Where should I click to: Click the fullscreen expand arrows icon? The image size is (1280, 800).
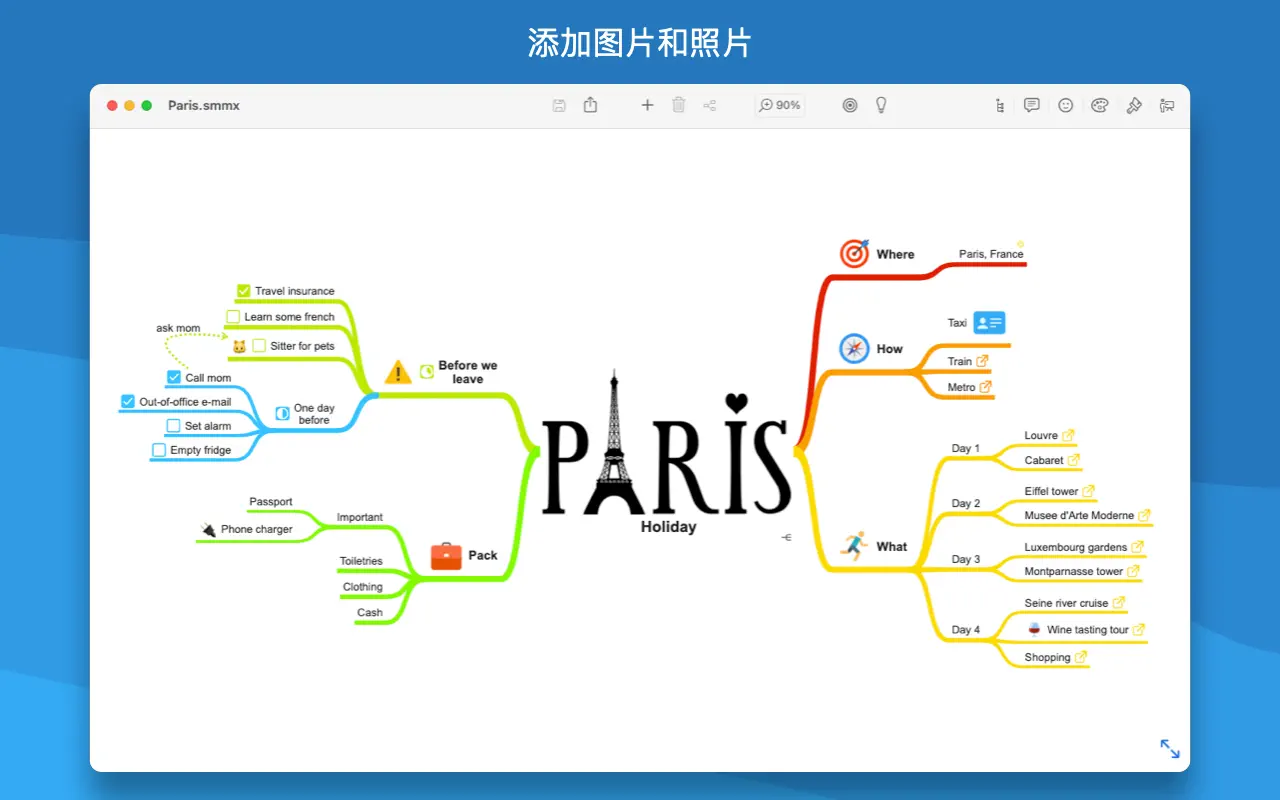click(1170, 748)
